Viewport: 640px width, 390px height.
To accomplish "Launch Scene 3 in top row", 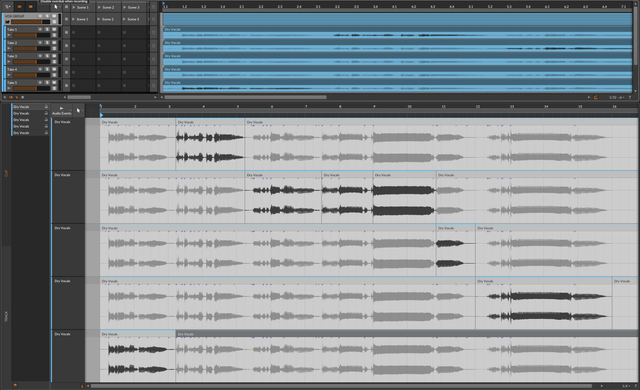I will pos(131,7).
